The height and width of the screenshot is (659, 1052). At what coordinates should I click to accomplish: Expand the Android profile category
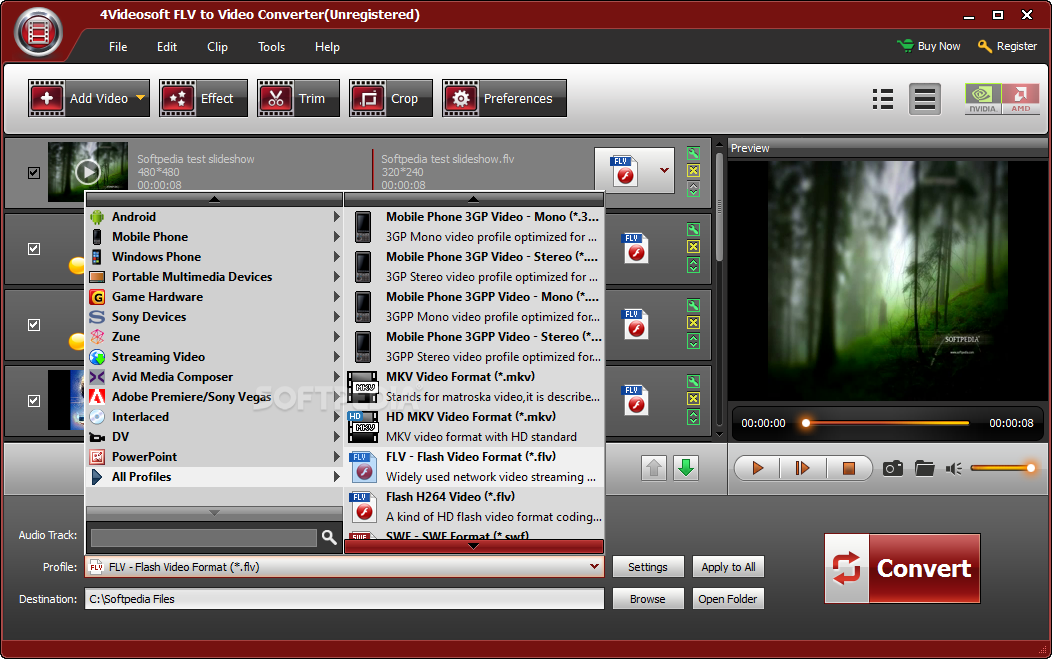tap(215, 217)
